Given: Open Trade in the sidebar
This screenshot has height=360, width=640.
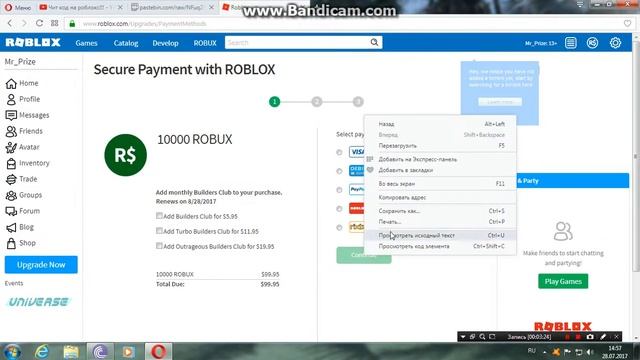Looking at the screenshot, I should [22, 179].
